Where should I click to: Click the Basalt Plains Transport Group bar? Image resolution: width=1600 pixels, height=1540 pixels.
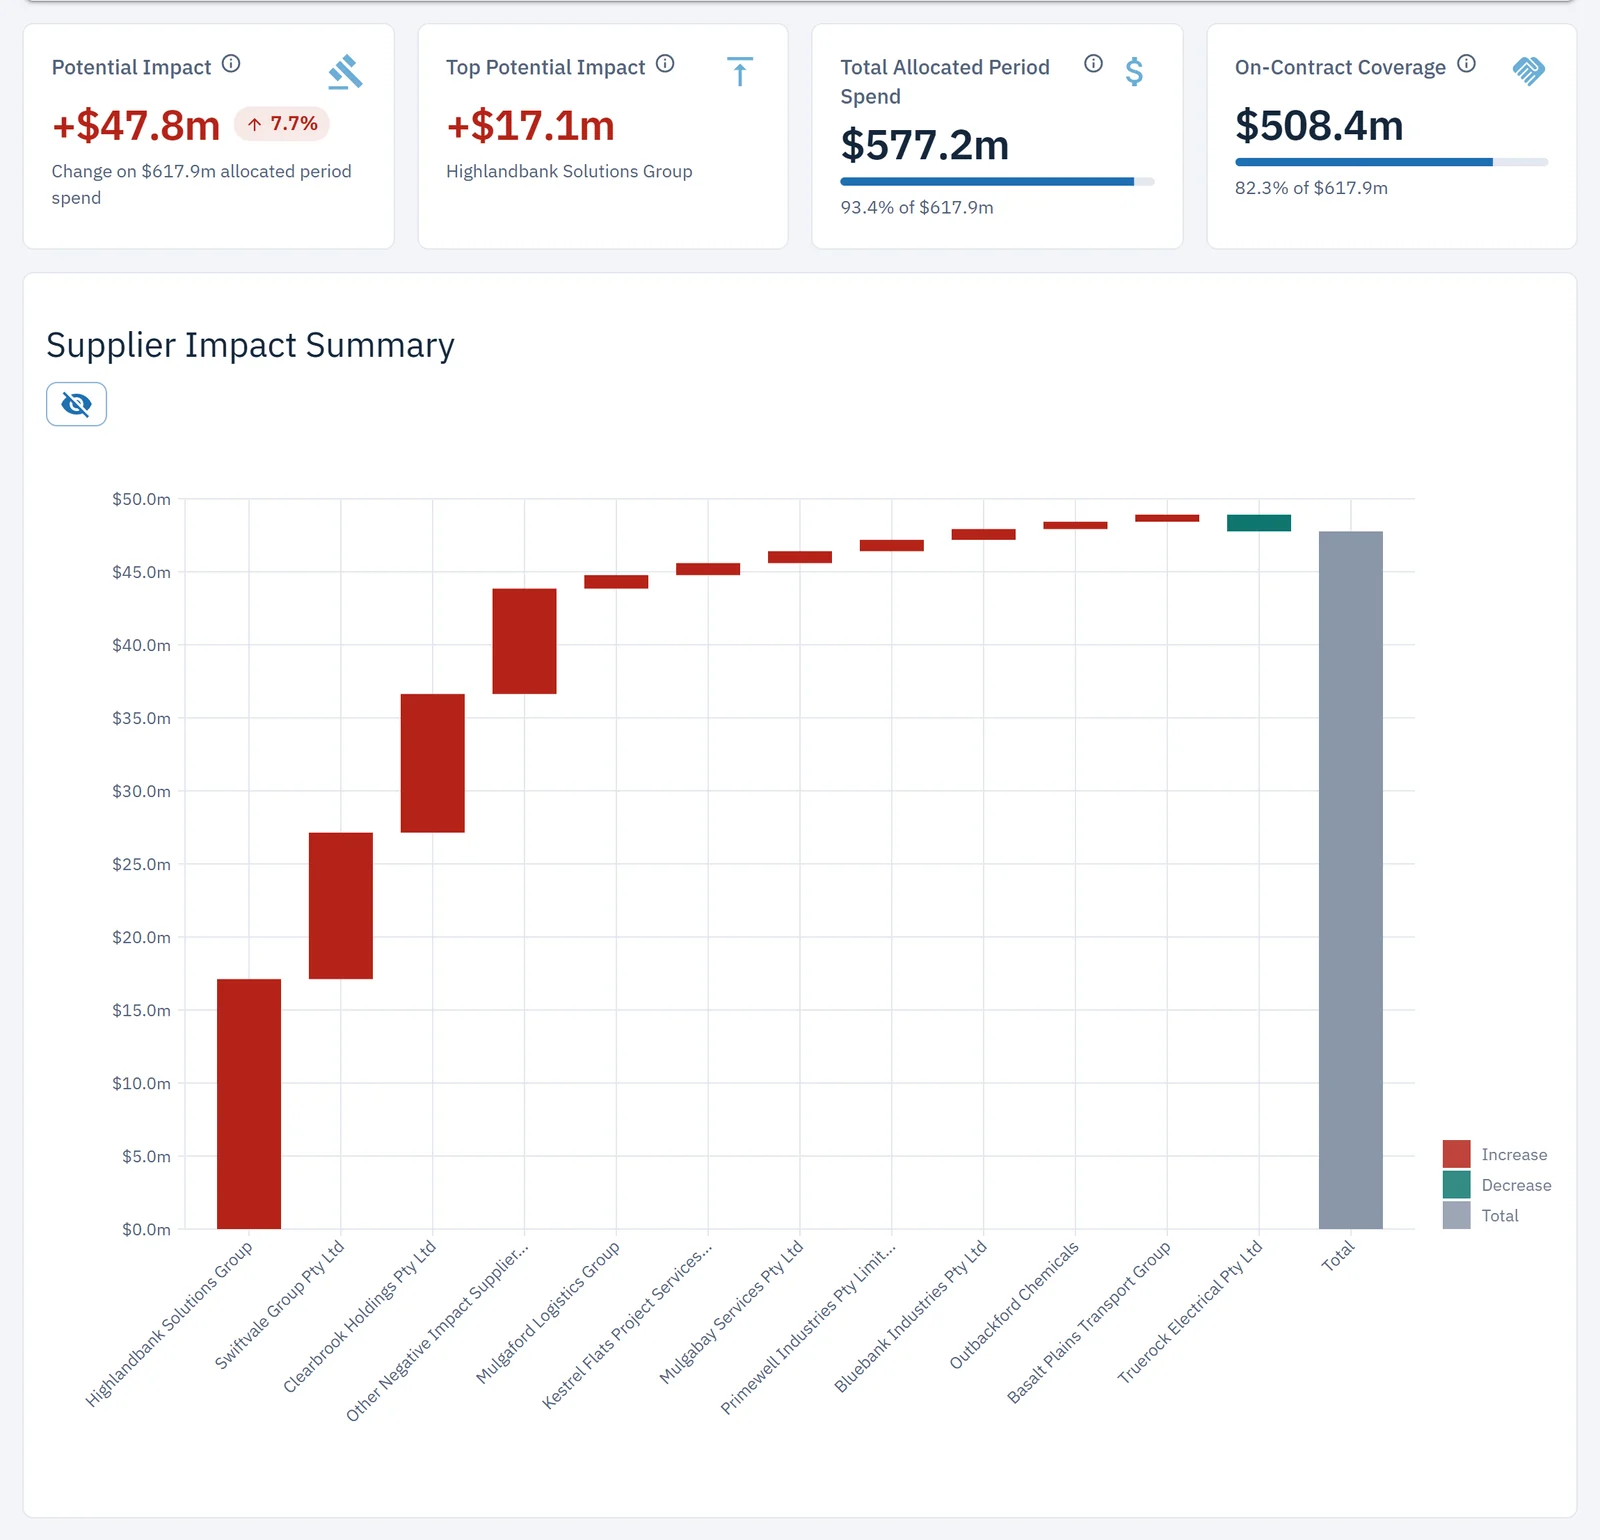[x=1167, y=518]
